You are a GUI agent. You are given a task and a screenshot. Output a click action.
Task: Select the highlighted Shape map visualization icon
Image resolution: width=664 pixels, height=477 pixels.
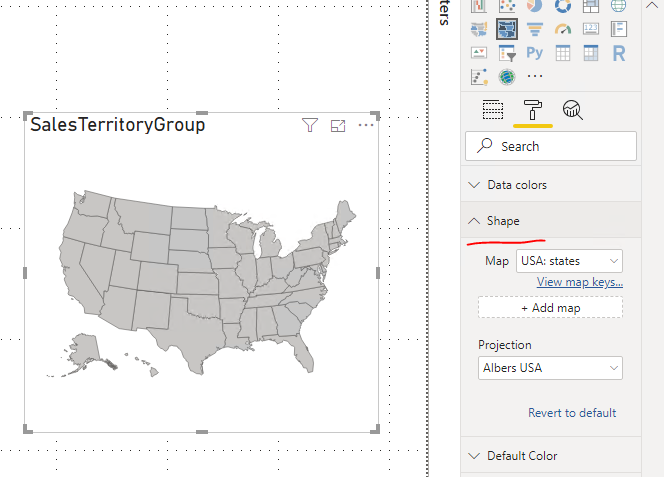(x=507, y=29)
